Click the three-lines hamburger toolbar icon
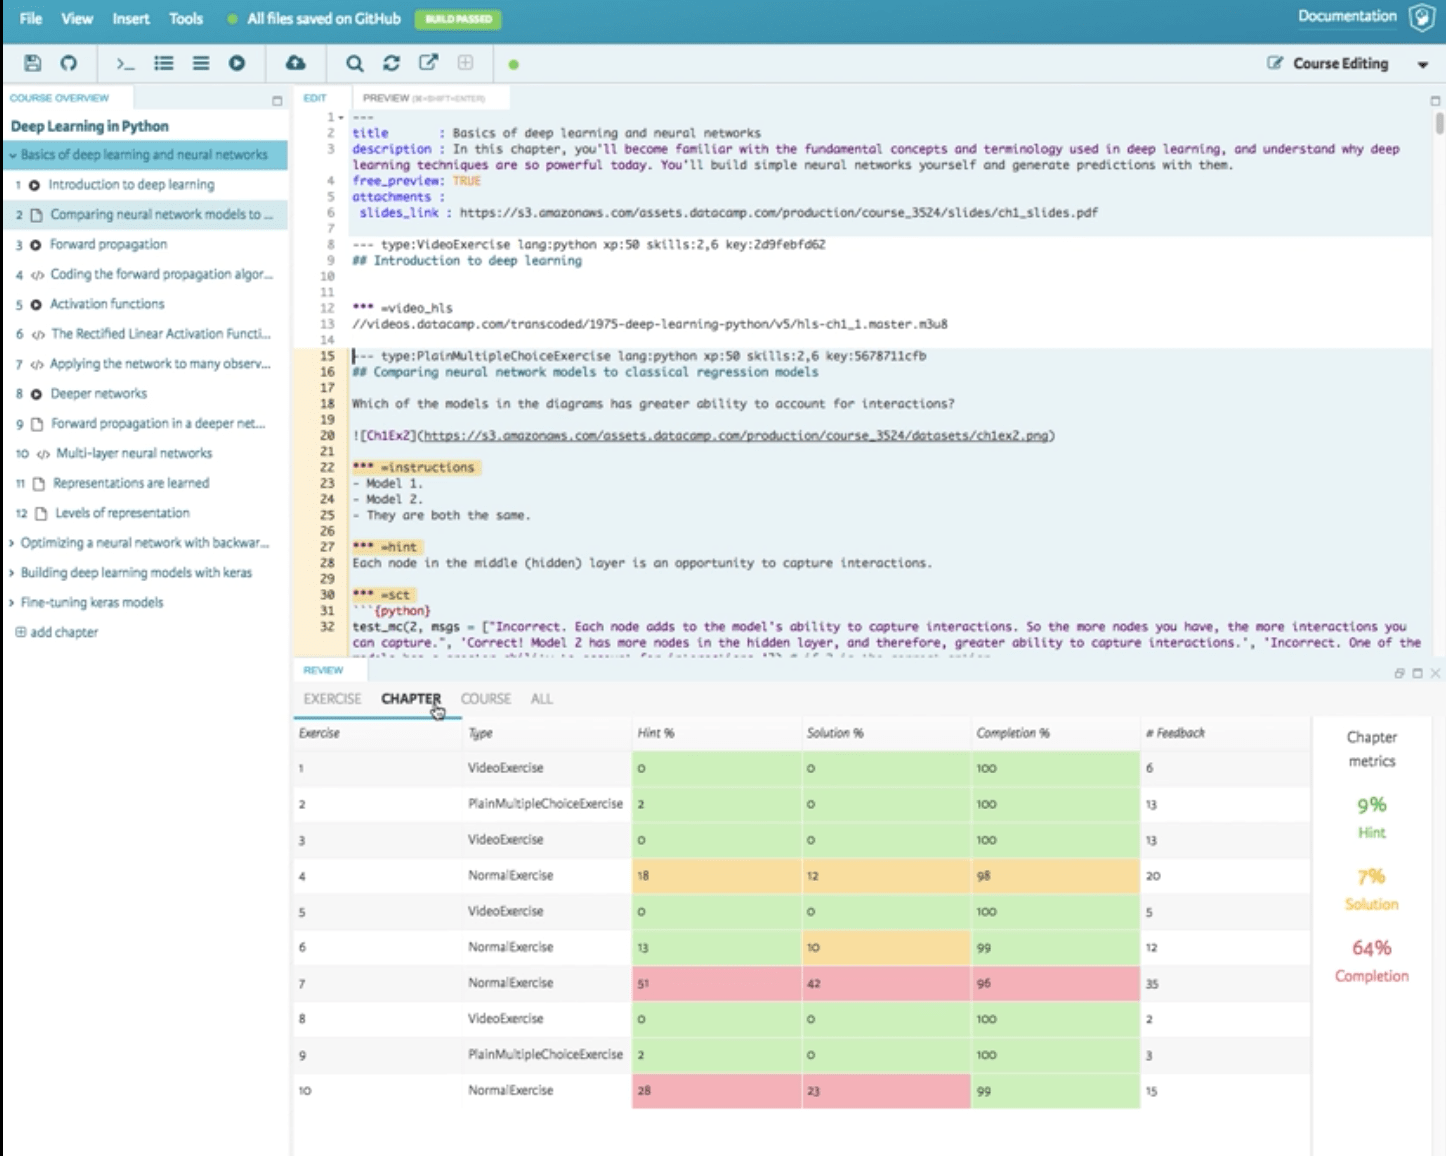The image size is (1446, 1156). (201, 63)
